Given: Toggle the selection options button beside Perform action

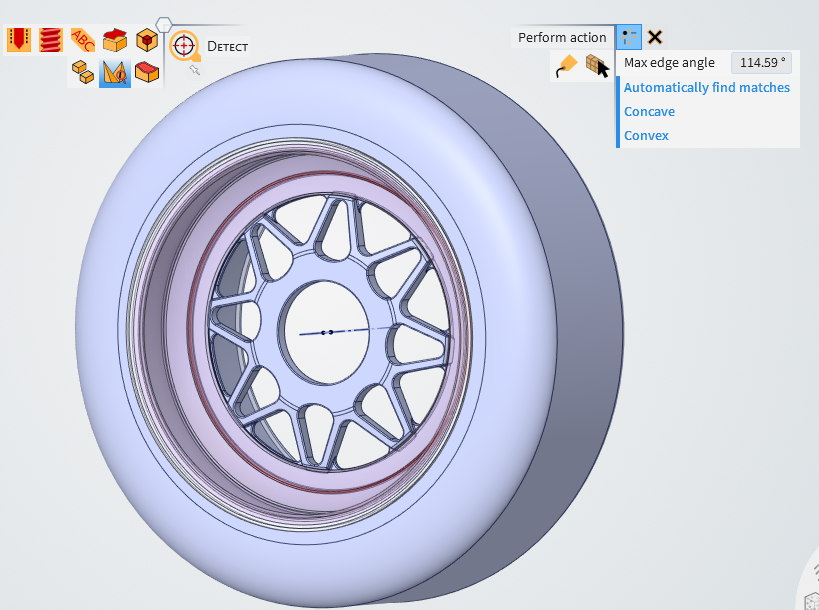Looking at the screenshot, I should coord(628,37).
